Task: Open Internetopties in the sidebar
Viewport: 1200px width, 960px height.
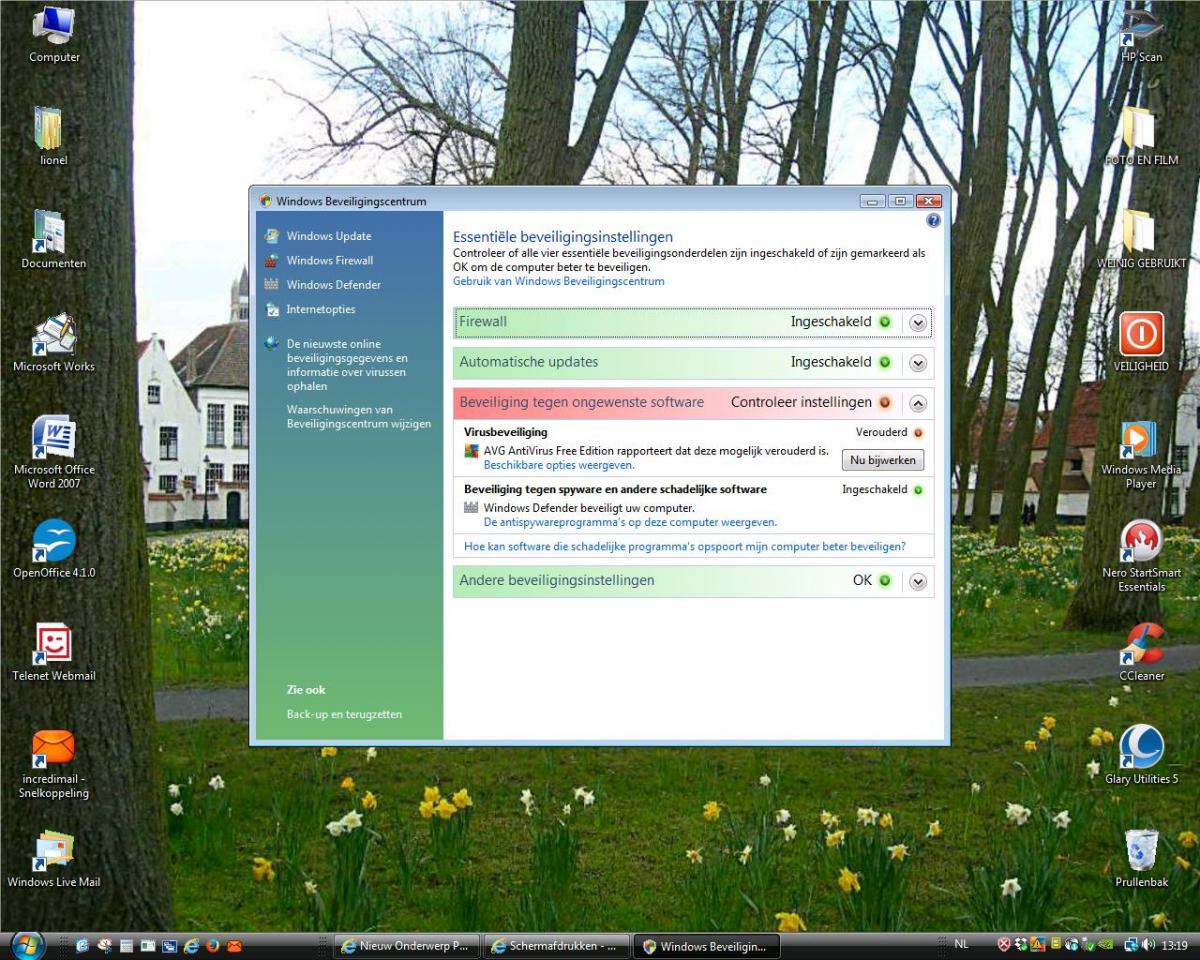Action: point(320,309)
